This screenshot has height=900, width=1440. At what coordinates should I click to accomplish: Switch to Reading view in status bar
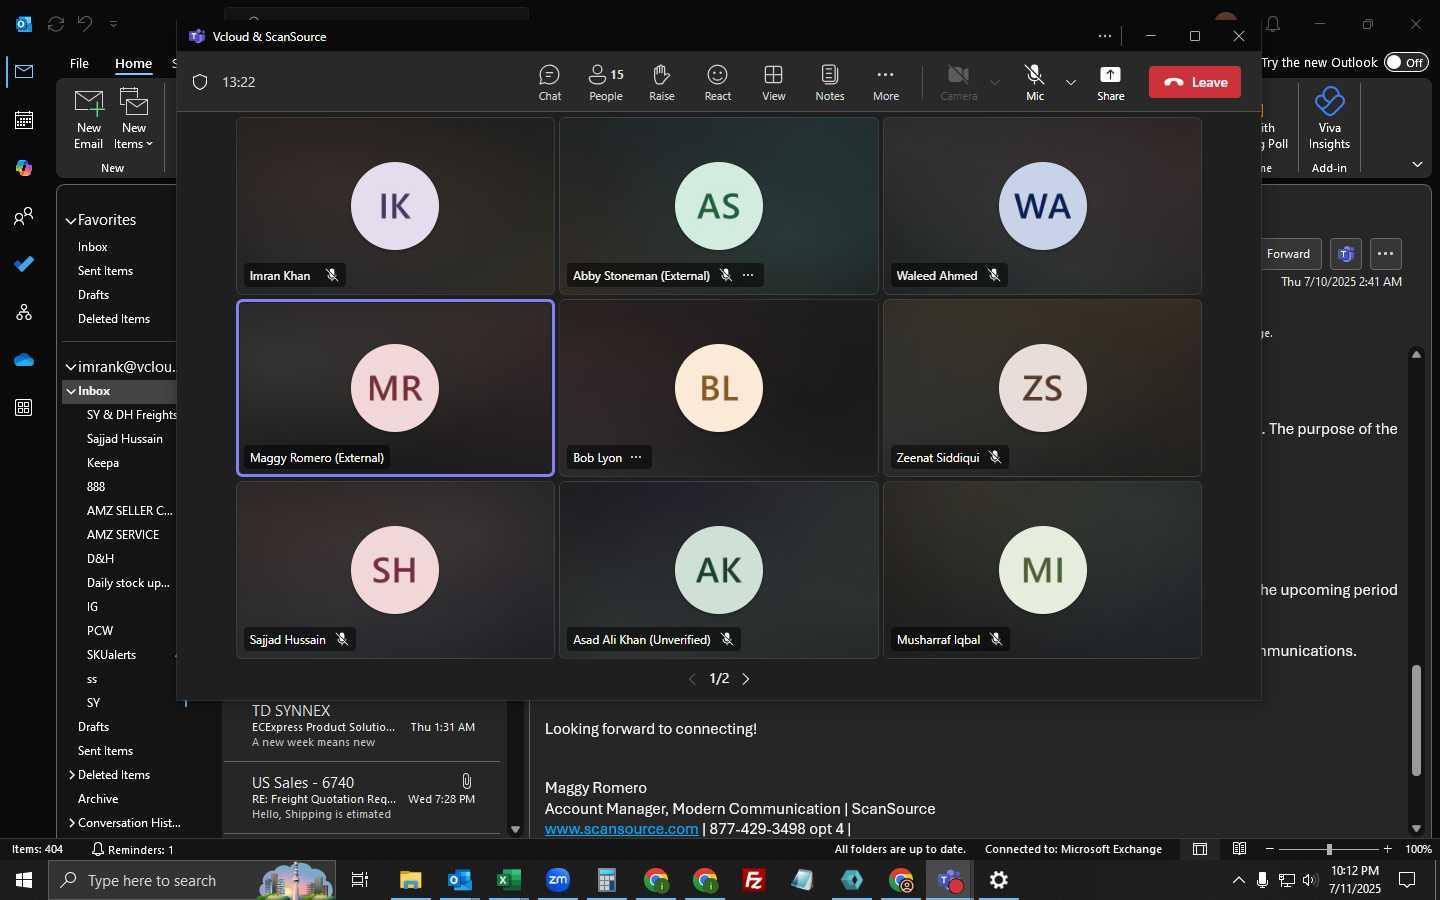click(1239, 849)
